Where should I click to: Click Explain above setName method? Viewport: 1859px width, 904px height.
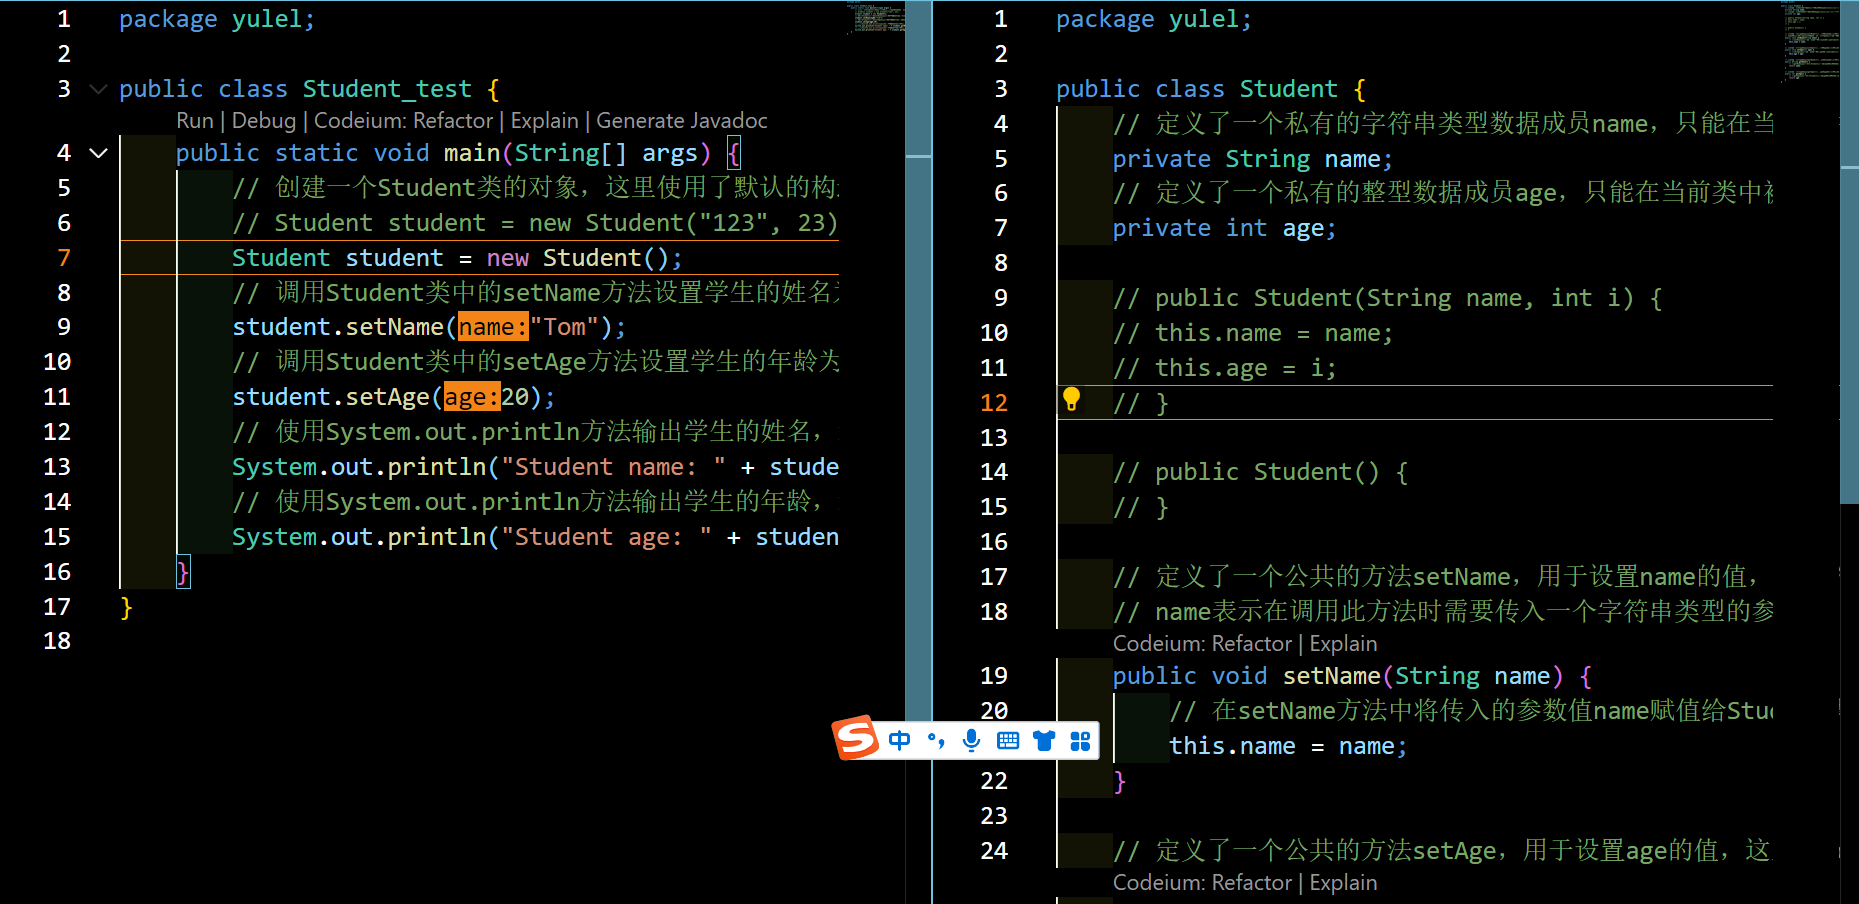coord(1344,644)
